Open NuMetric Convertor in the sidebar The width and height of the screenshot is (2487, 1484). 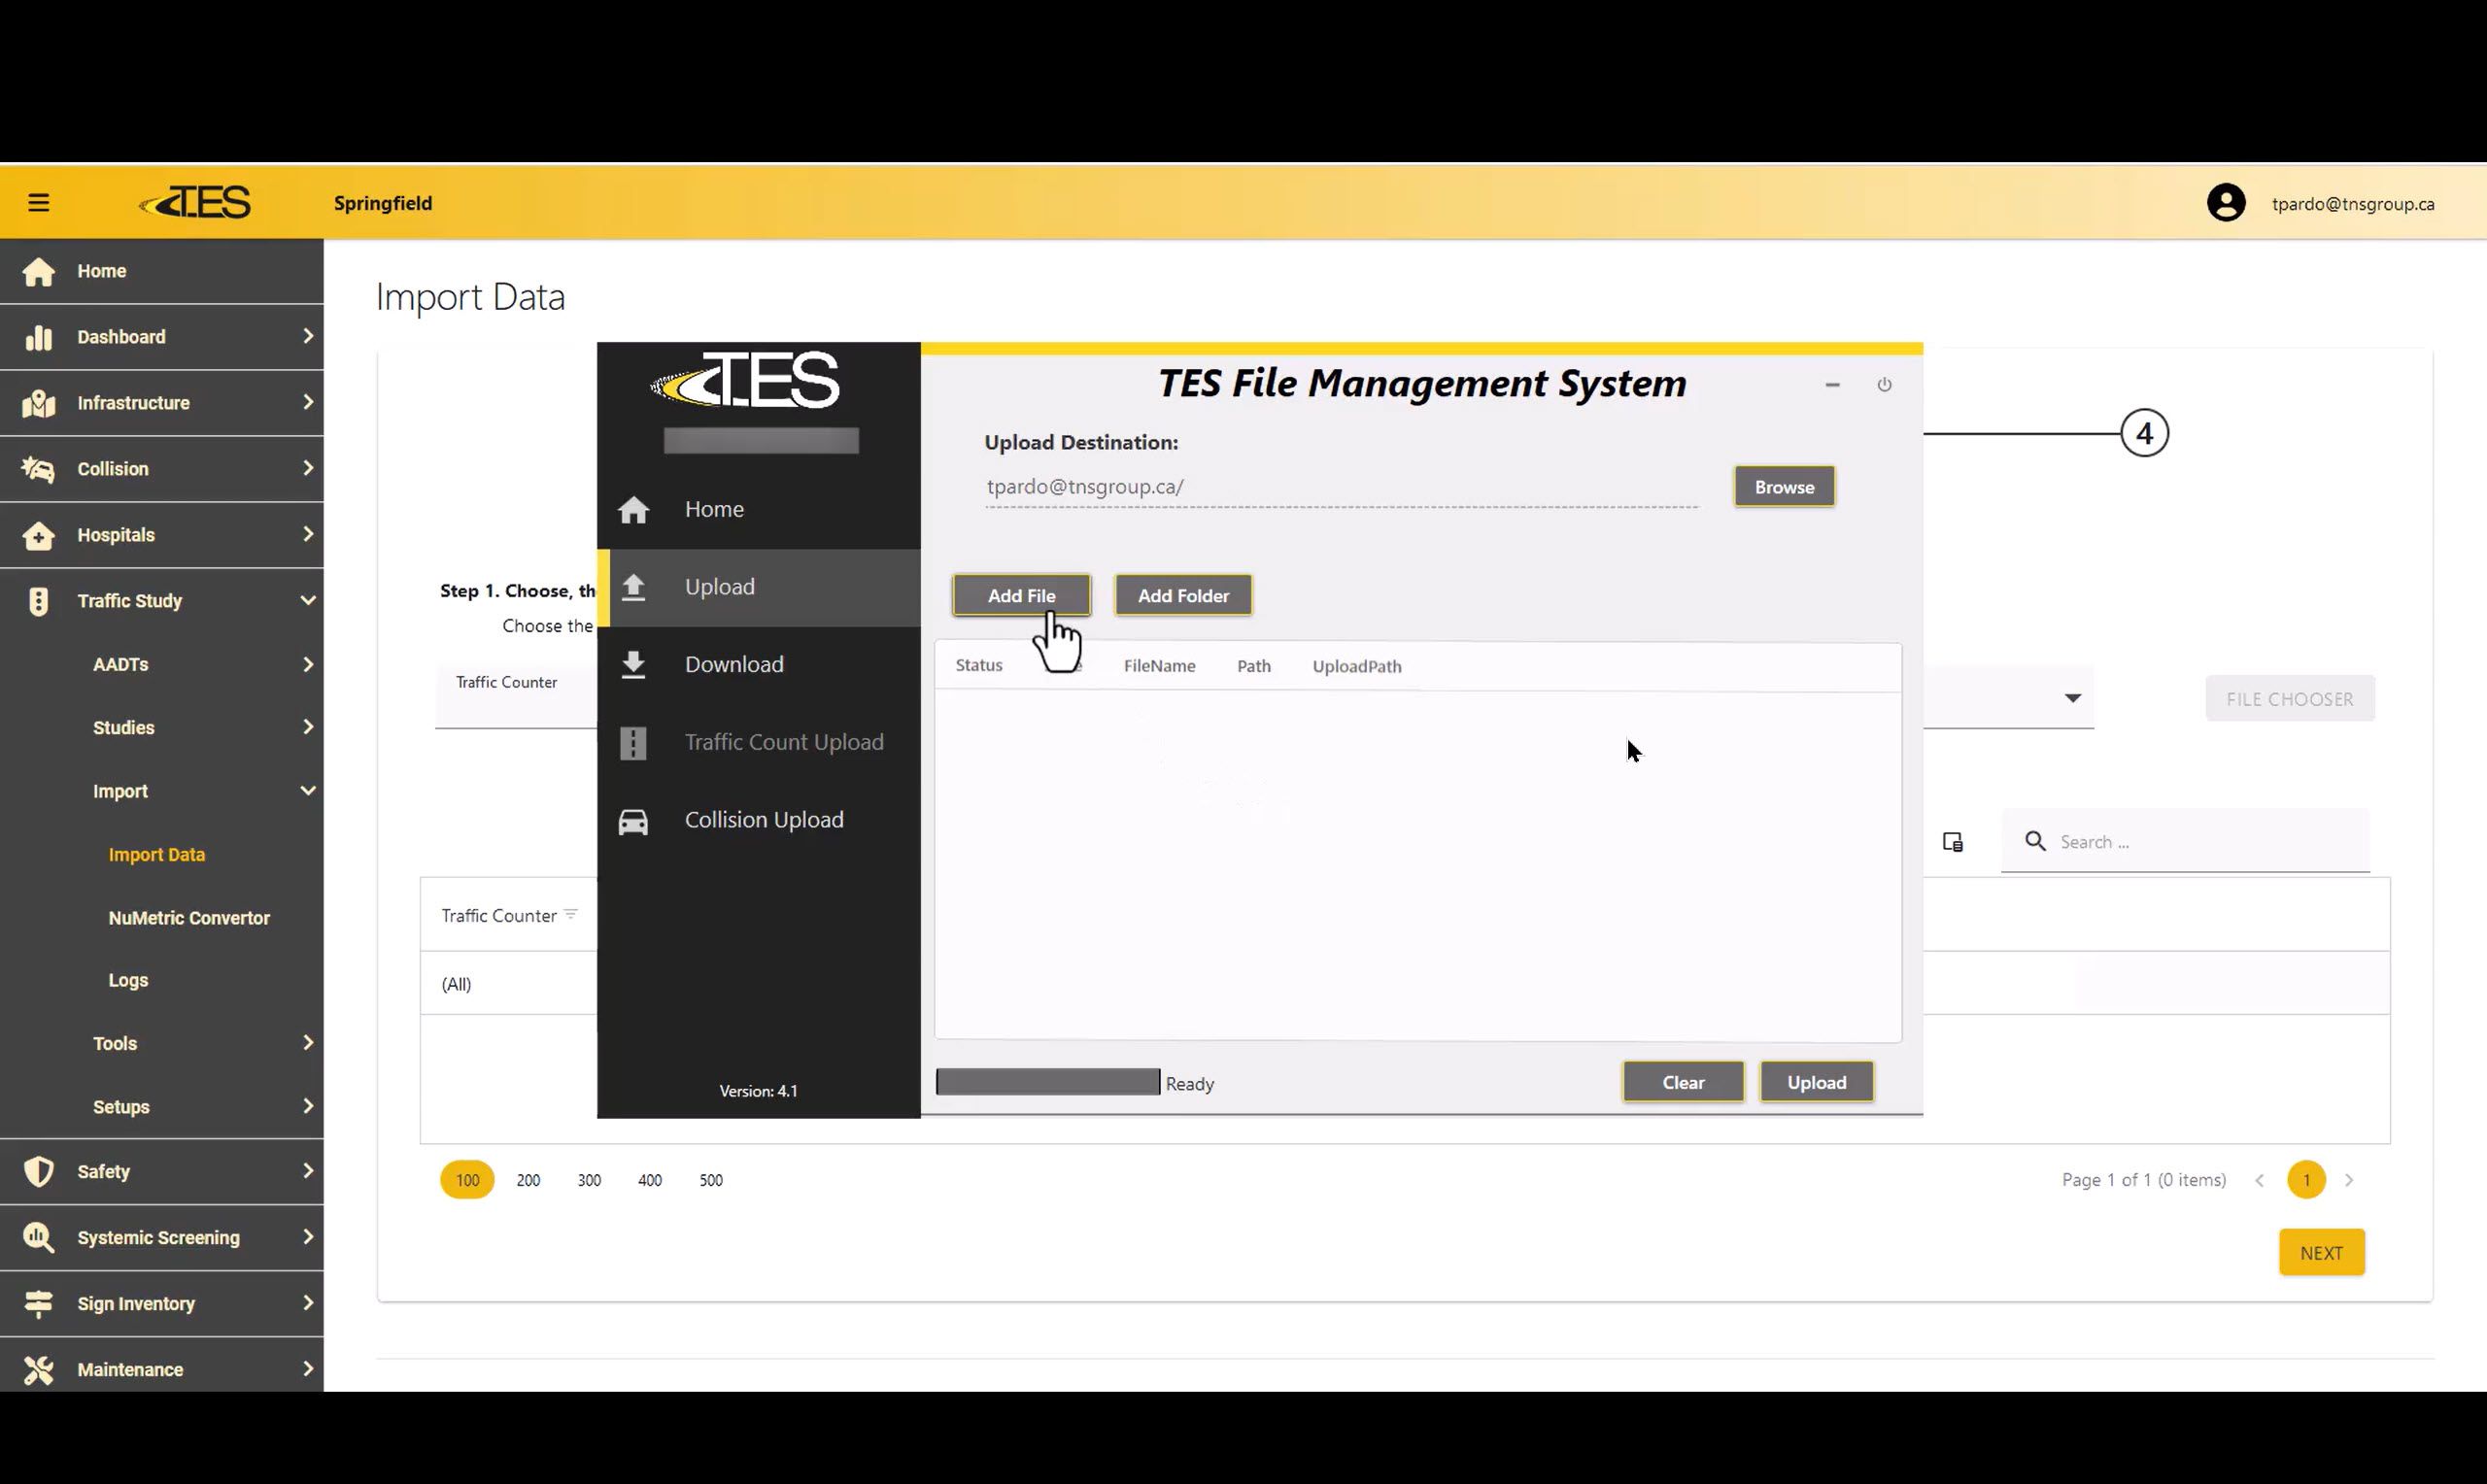point(189,918)
